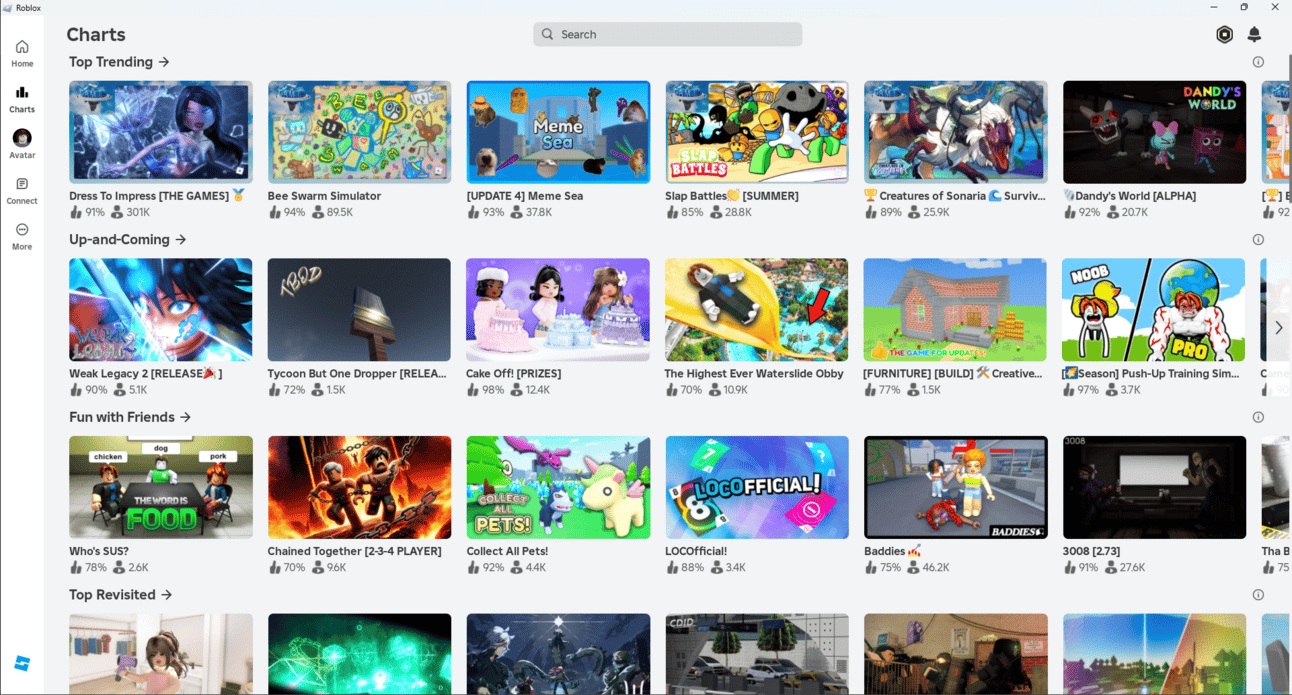
Task: Click the Charts page heading
Action: [x=96, y=34]
